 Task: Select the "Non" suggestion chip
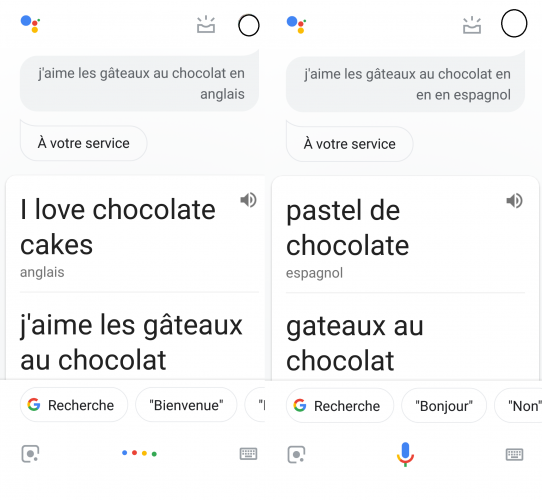pos(519,406)
